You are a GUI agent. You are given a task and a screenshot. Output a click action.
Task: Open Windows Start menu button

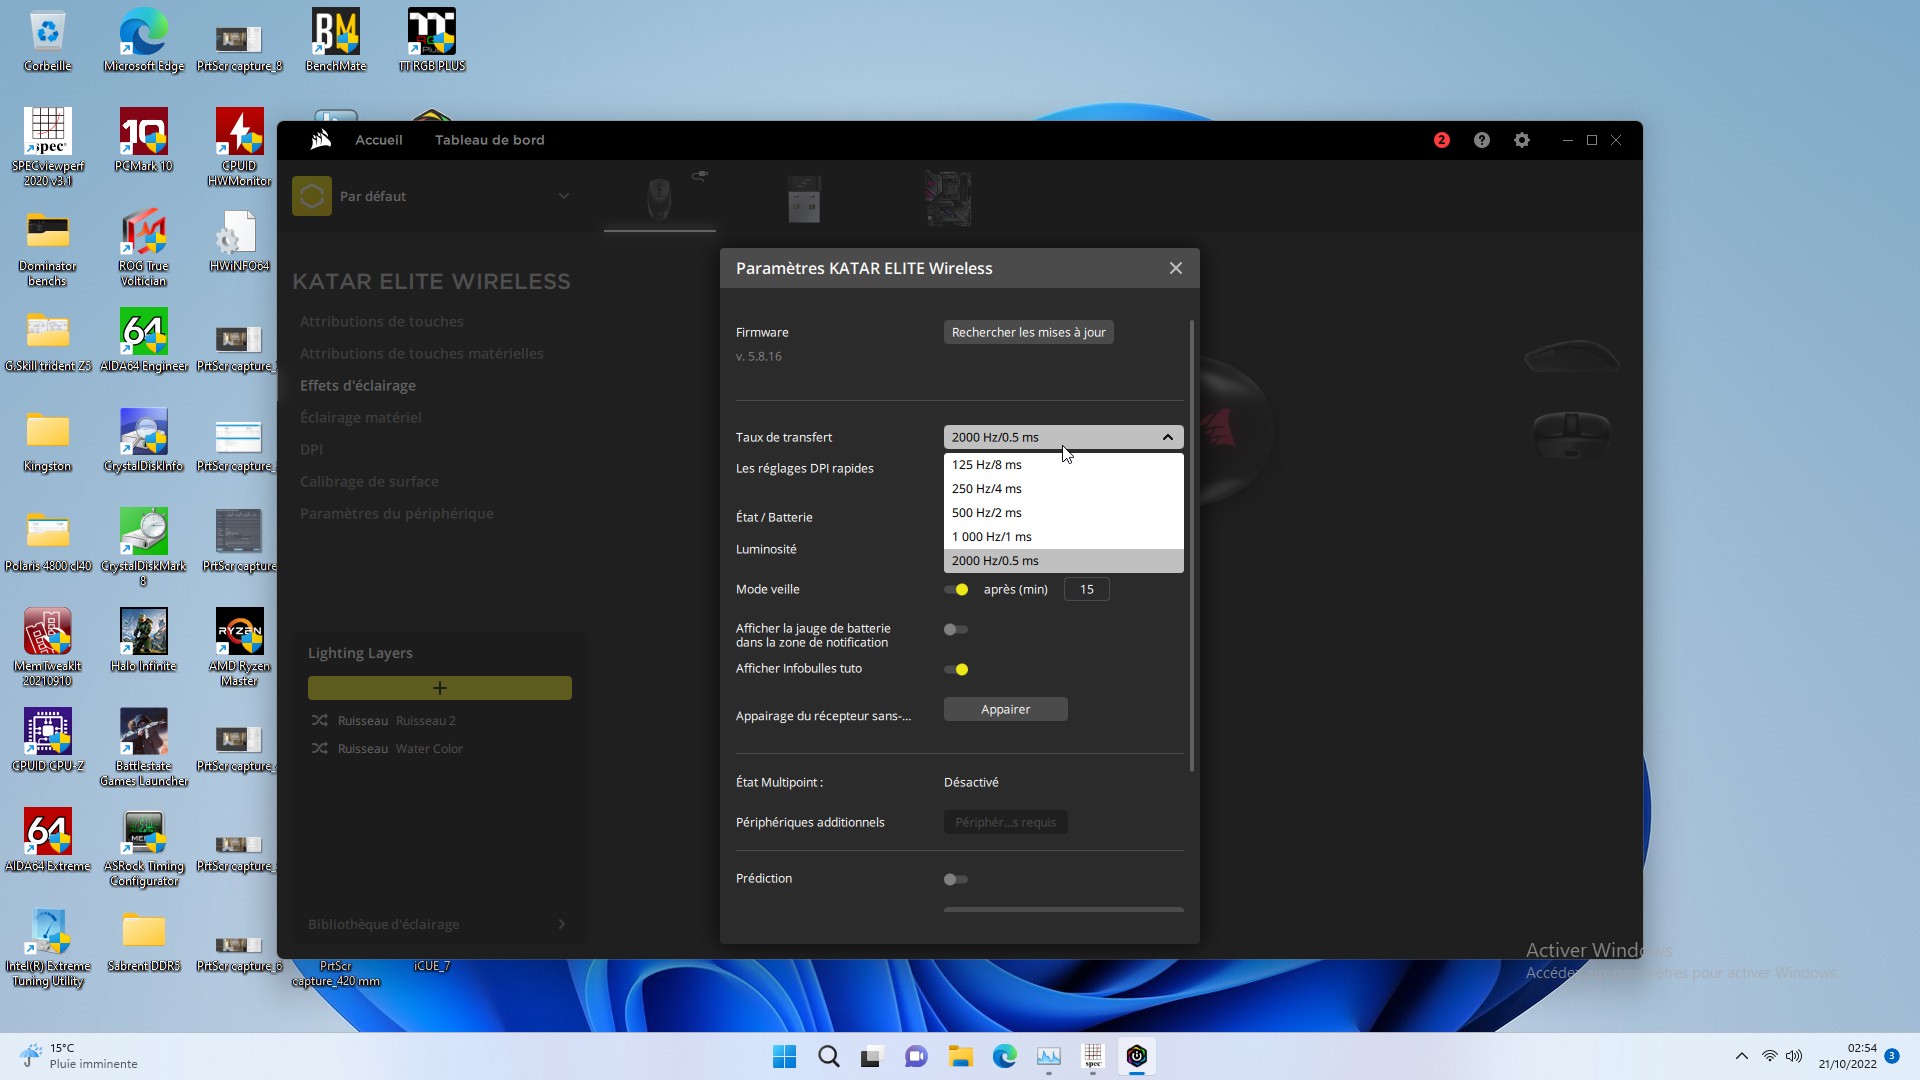point(785,1056)
